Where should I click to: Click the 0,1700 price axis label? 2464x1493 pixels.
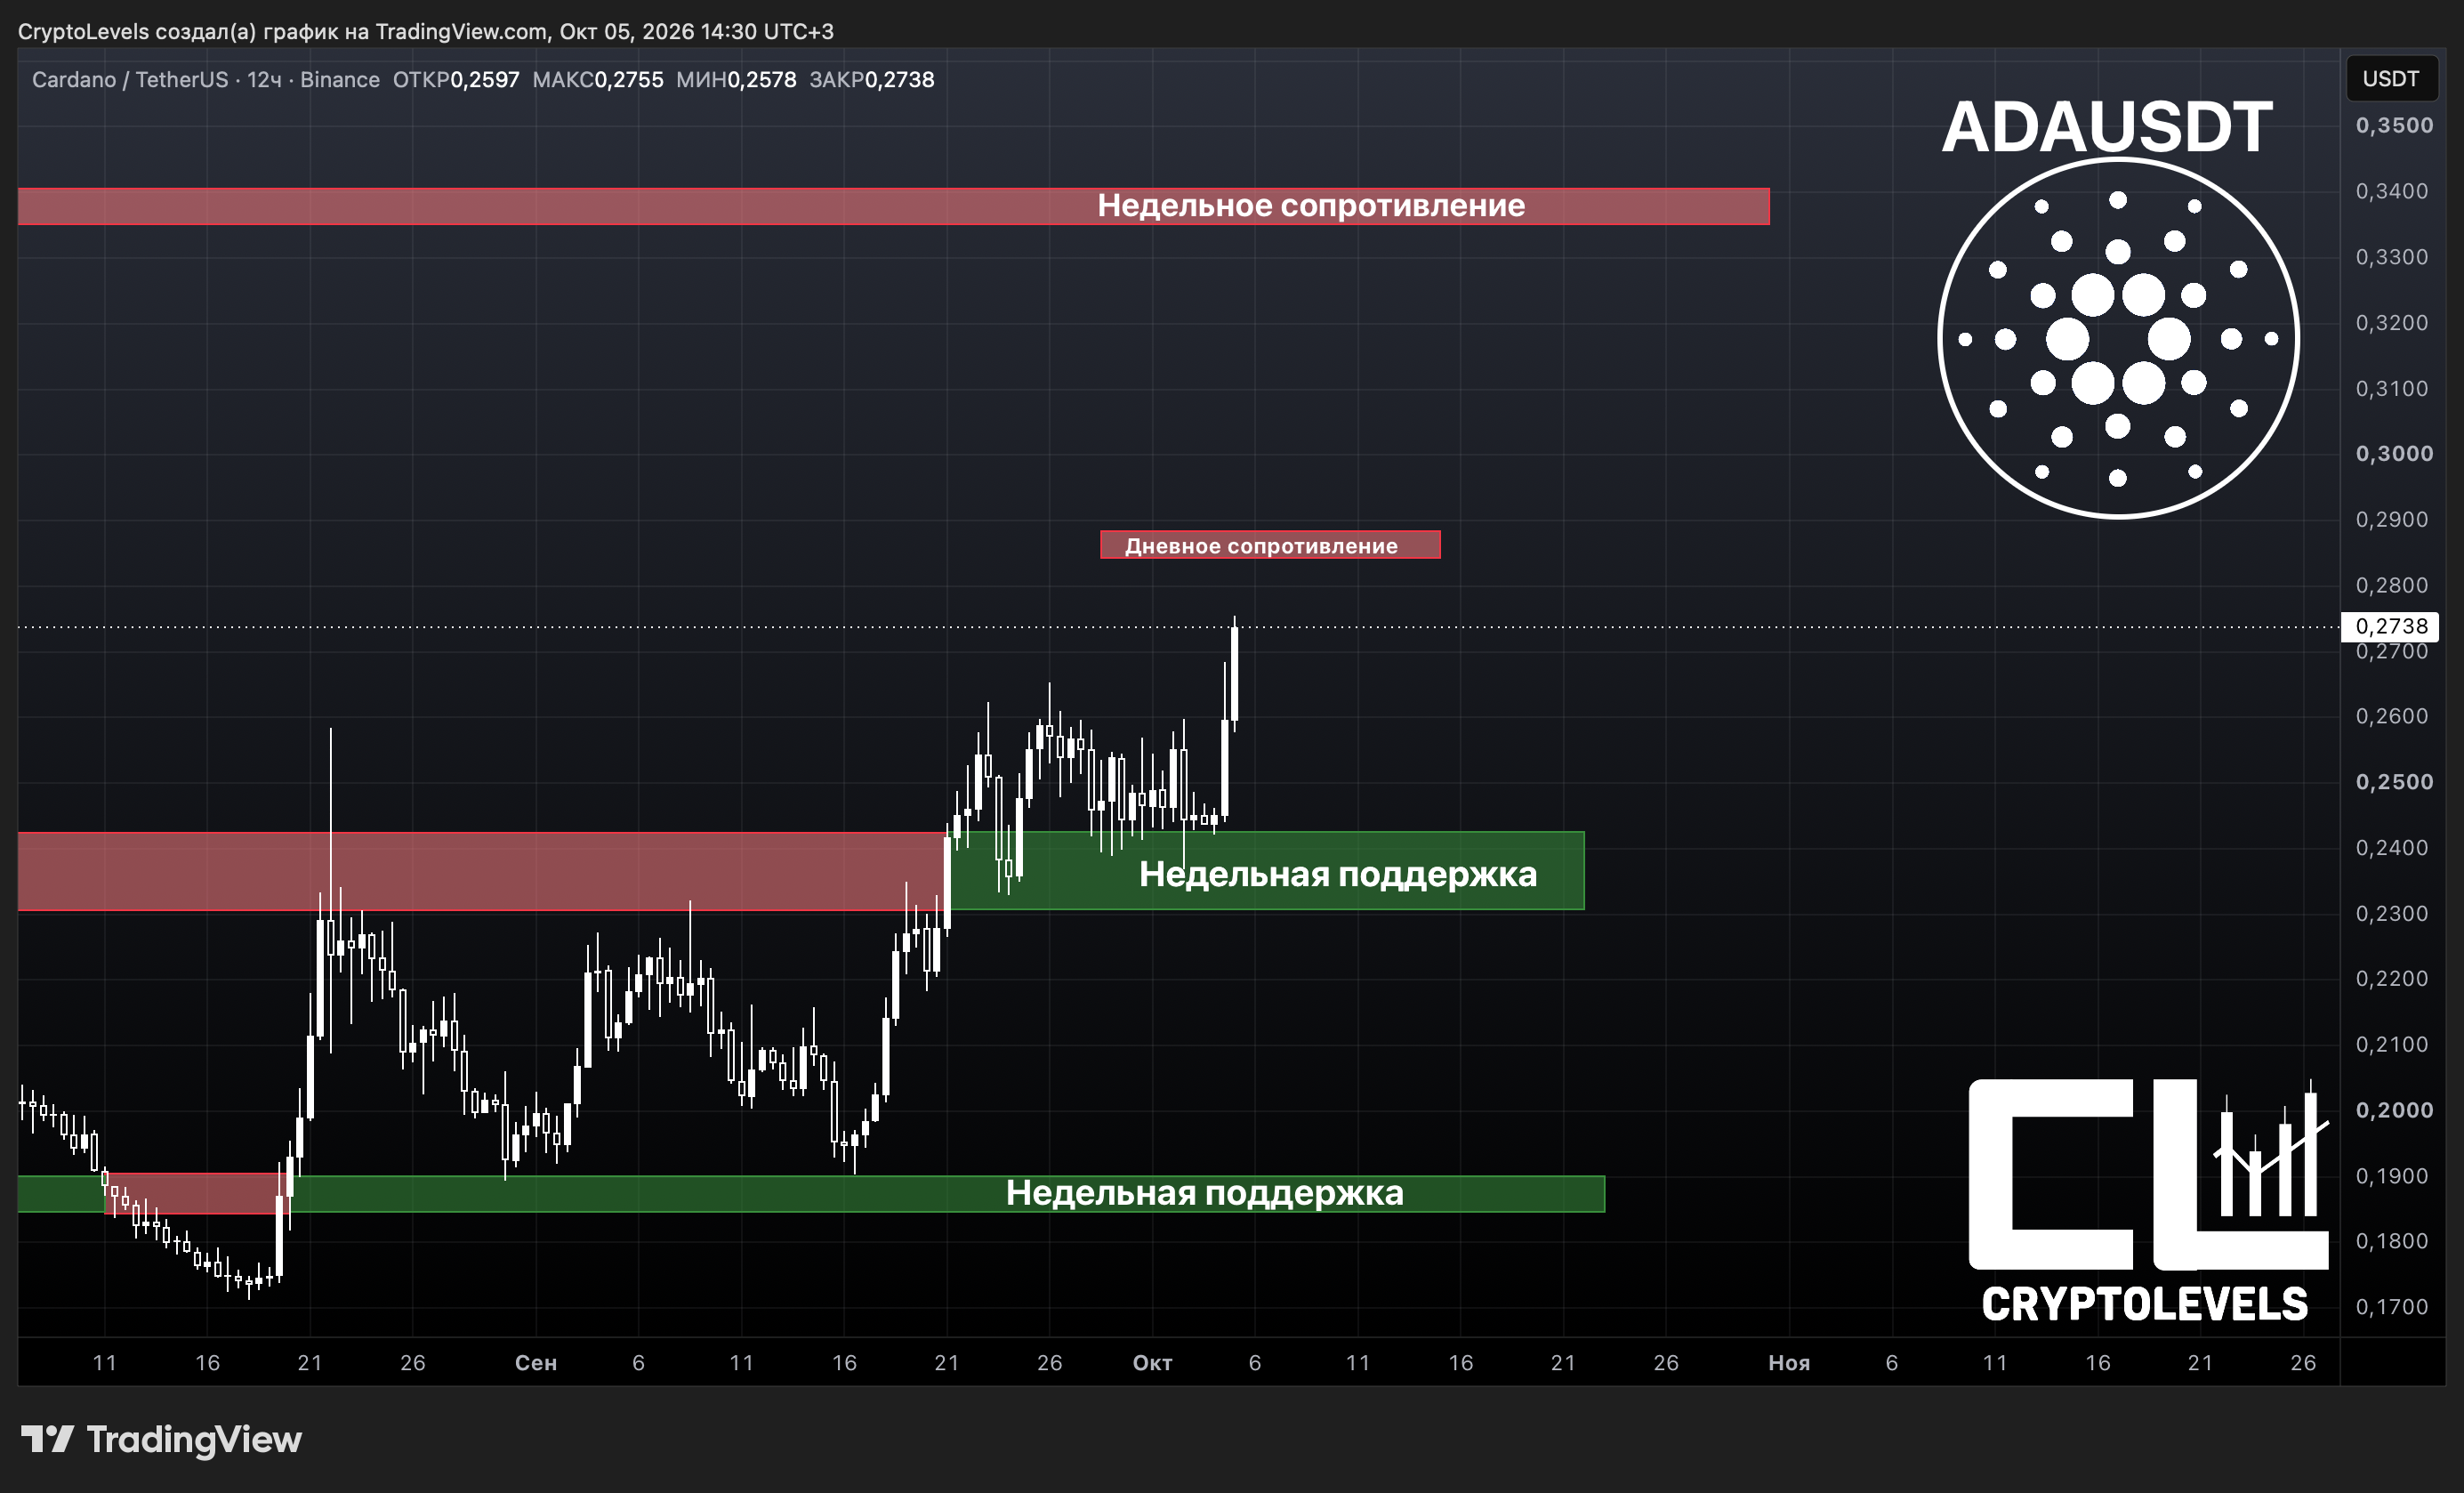[x=2392, y=1306]
